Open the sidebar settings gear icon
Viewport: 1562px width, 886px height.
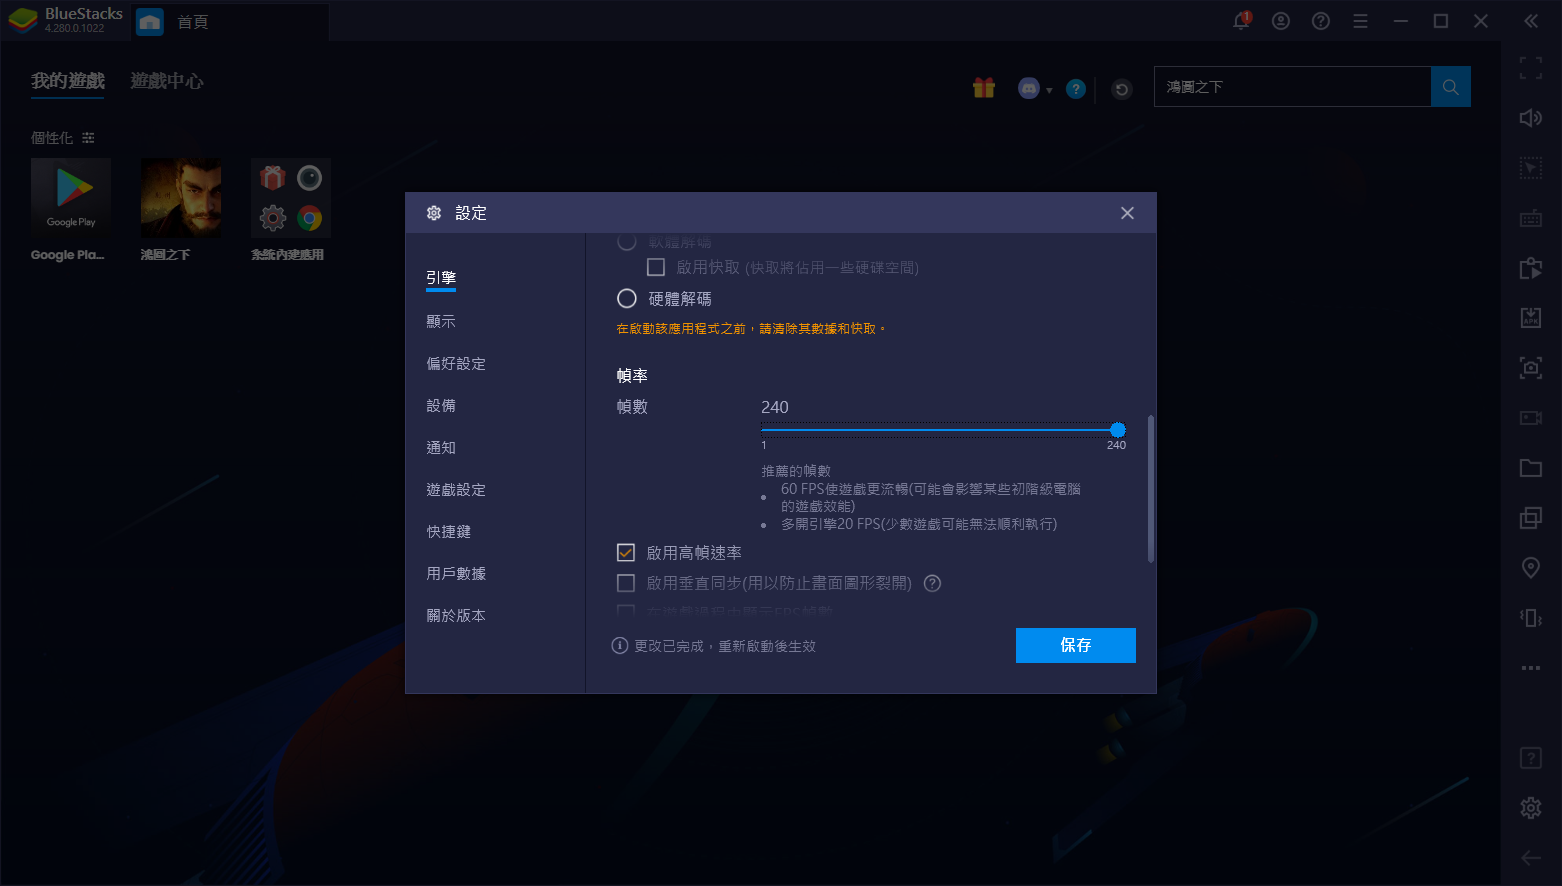click(1531, 808)
